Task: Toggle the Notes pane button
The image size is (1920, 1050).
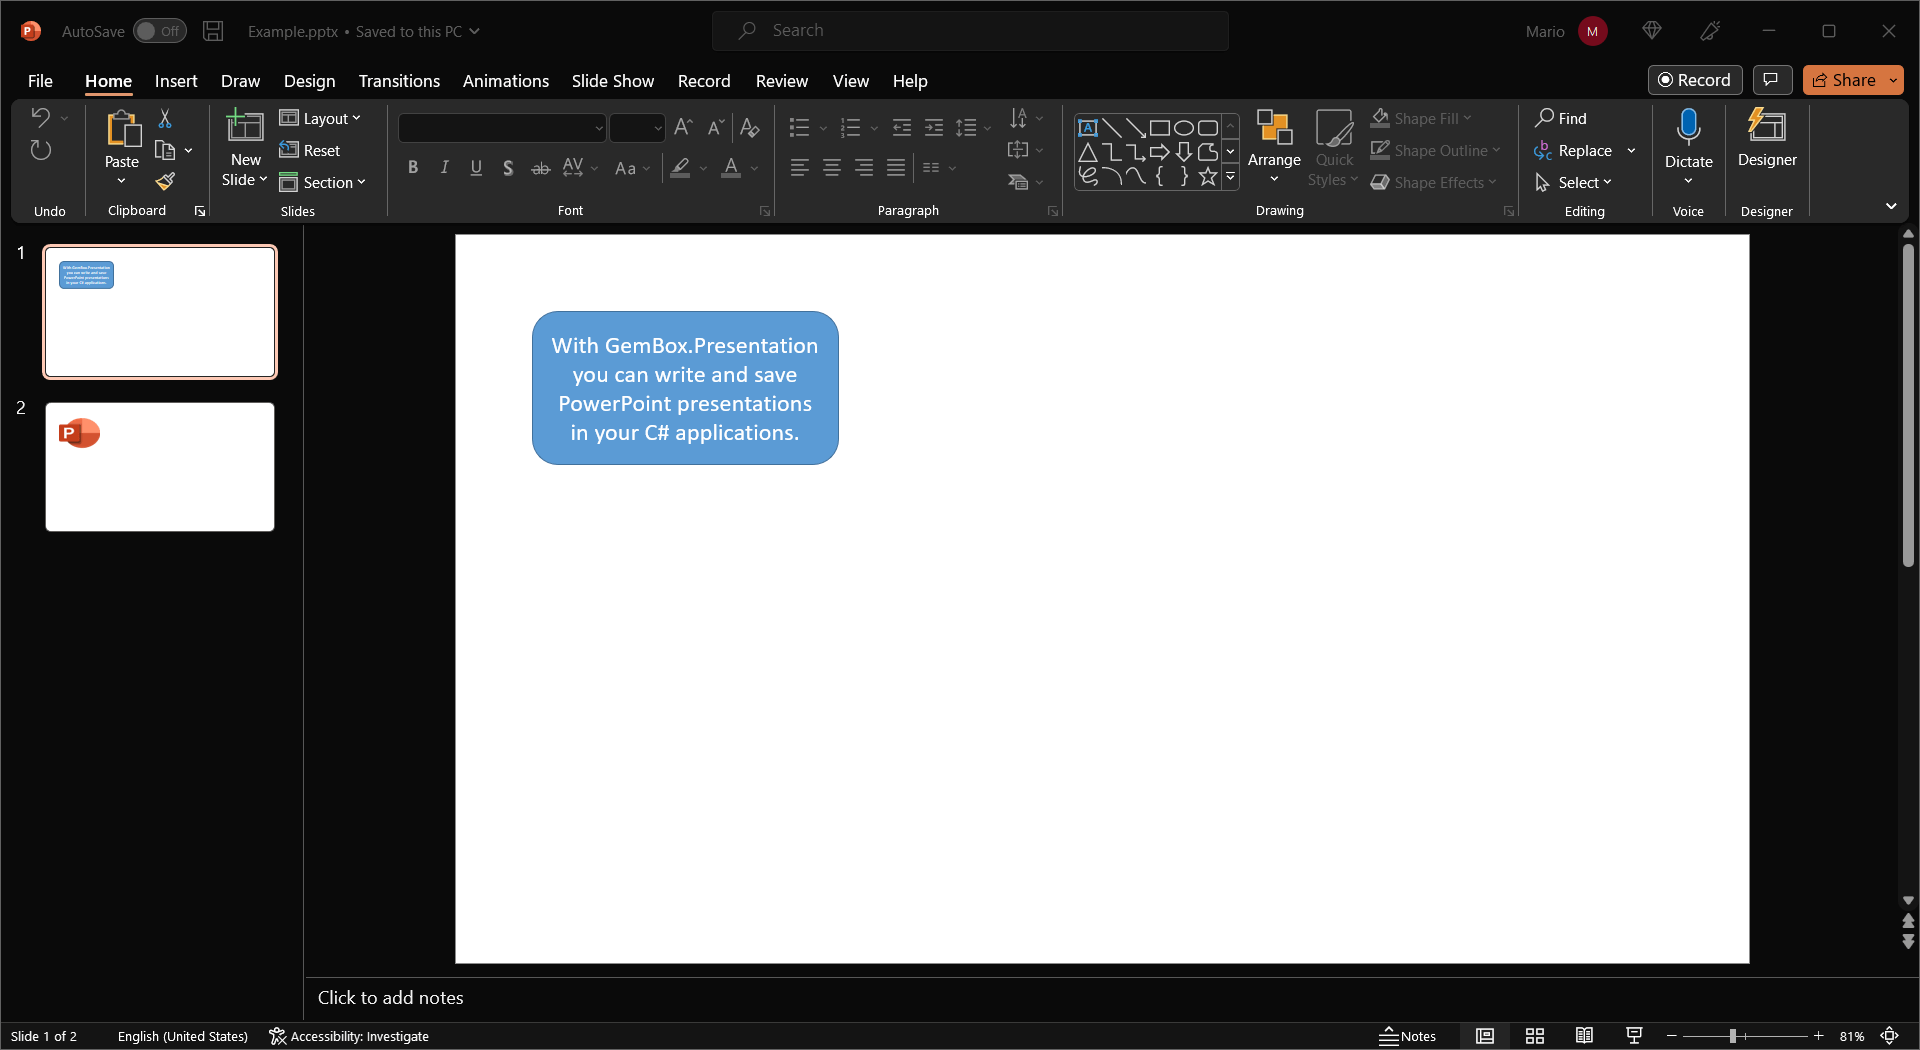Action: [1407, 1036]
